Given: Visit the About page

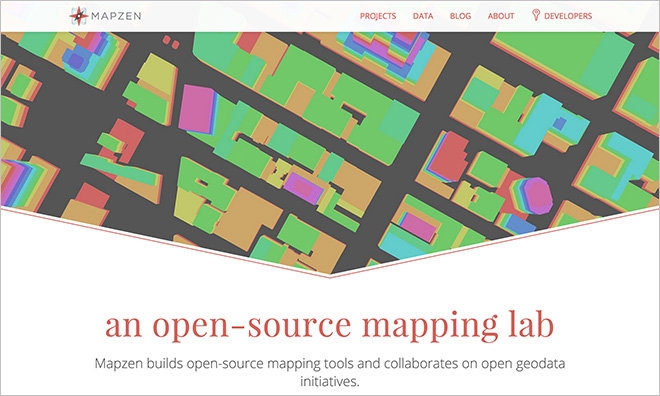Looking at the screenshot, I should point(501,16).
